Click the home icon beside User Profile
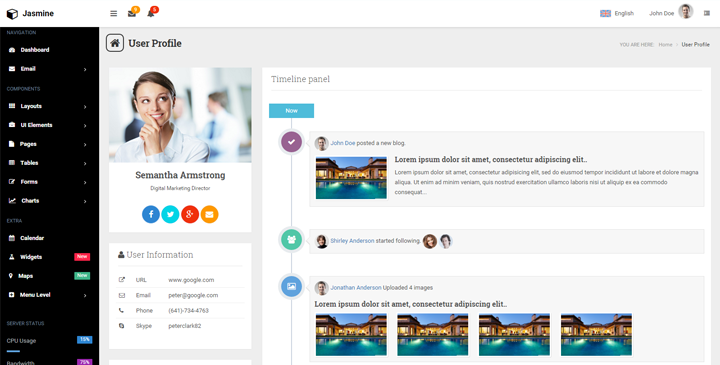 [115, 43]
